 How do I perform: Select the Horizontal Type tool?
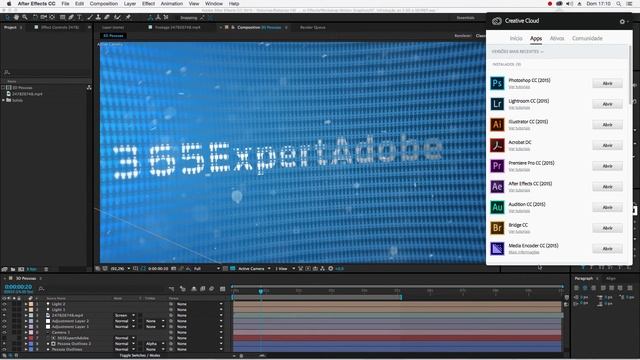[x=79, y=18]
